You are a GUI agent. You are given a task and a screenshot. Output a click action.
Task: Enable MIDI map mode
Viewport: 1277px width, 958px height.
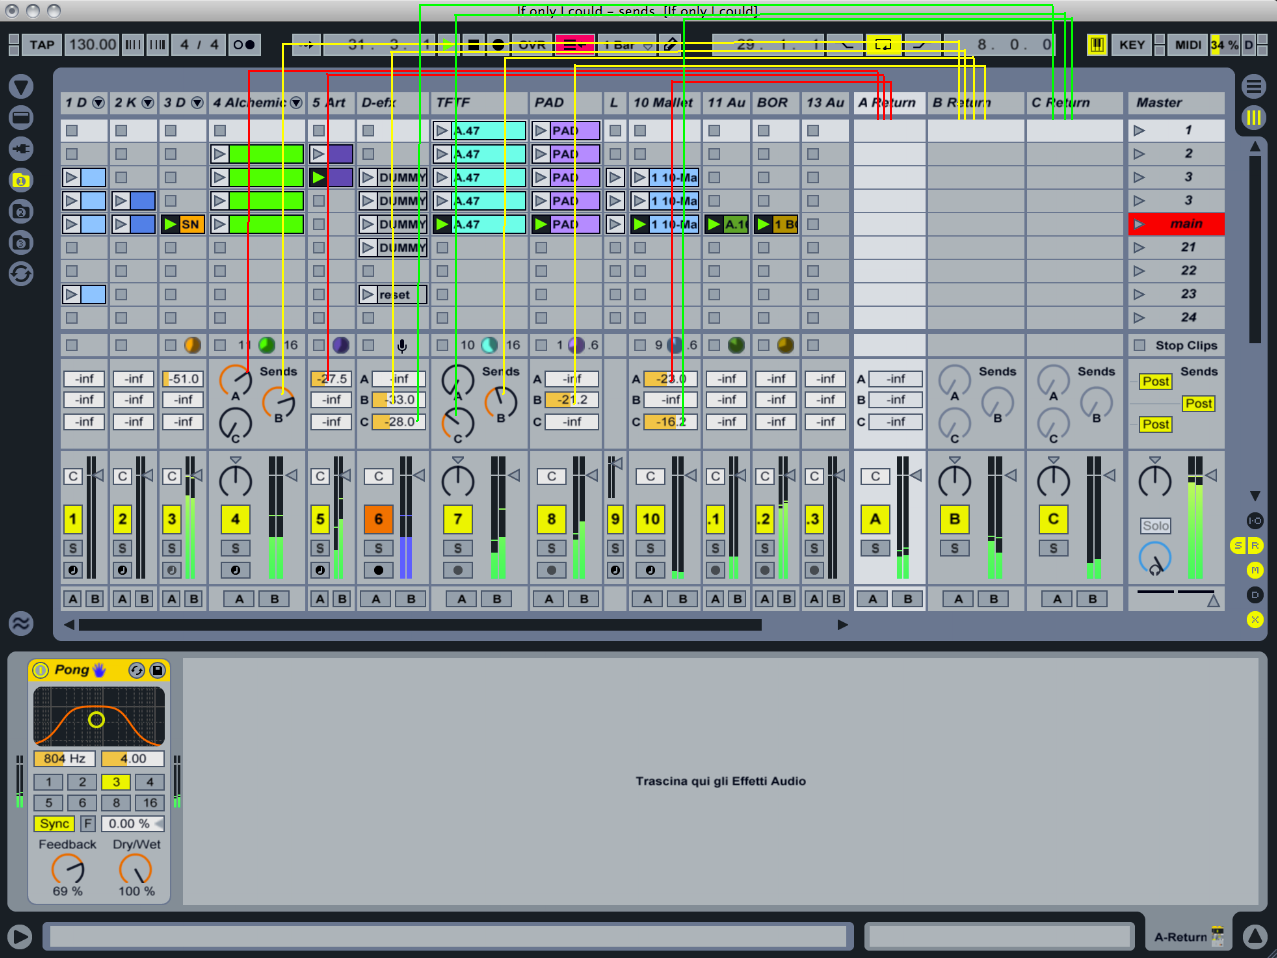pos(1188,45)
